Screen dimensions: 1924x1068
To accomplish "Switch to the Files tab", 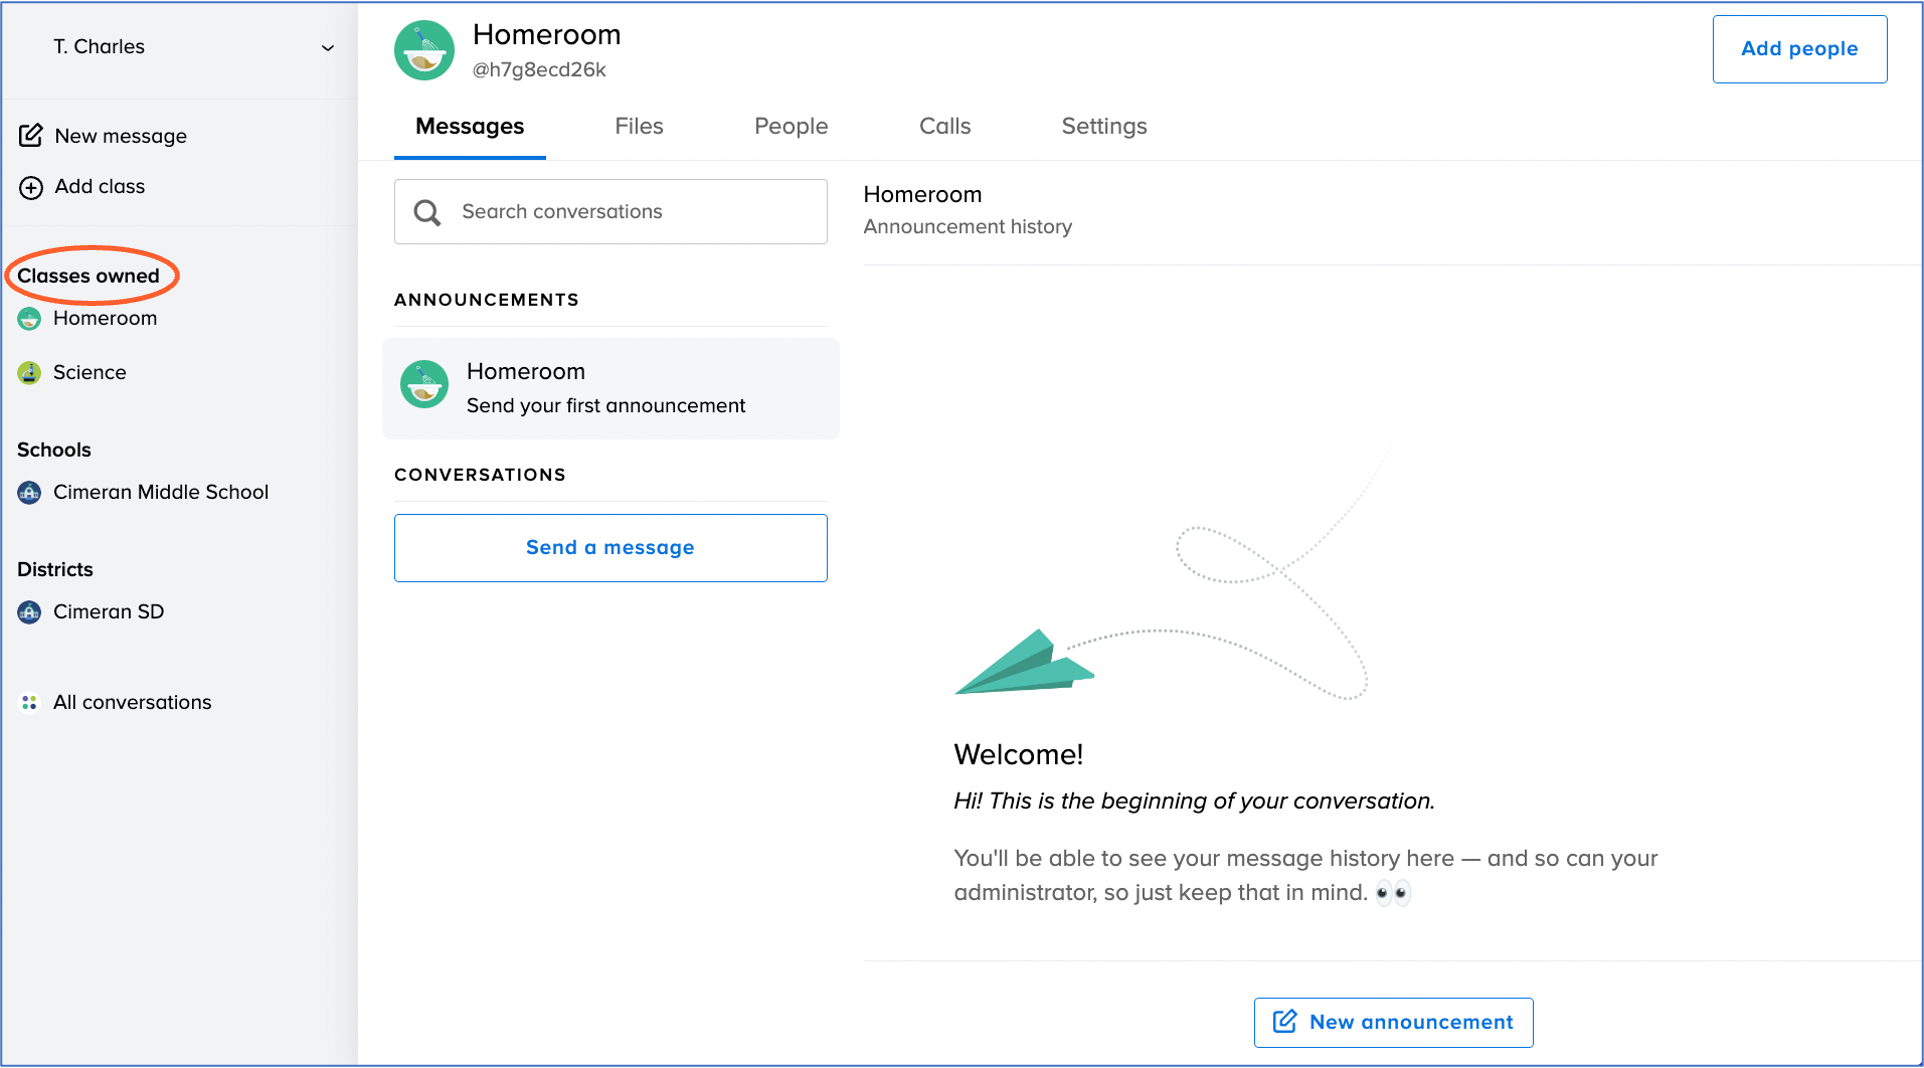I will [x=638, y=127].
